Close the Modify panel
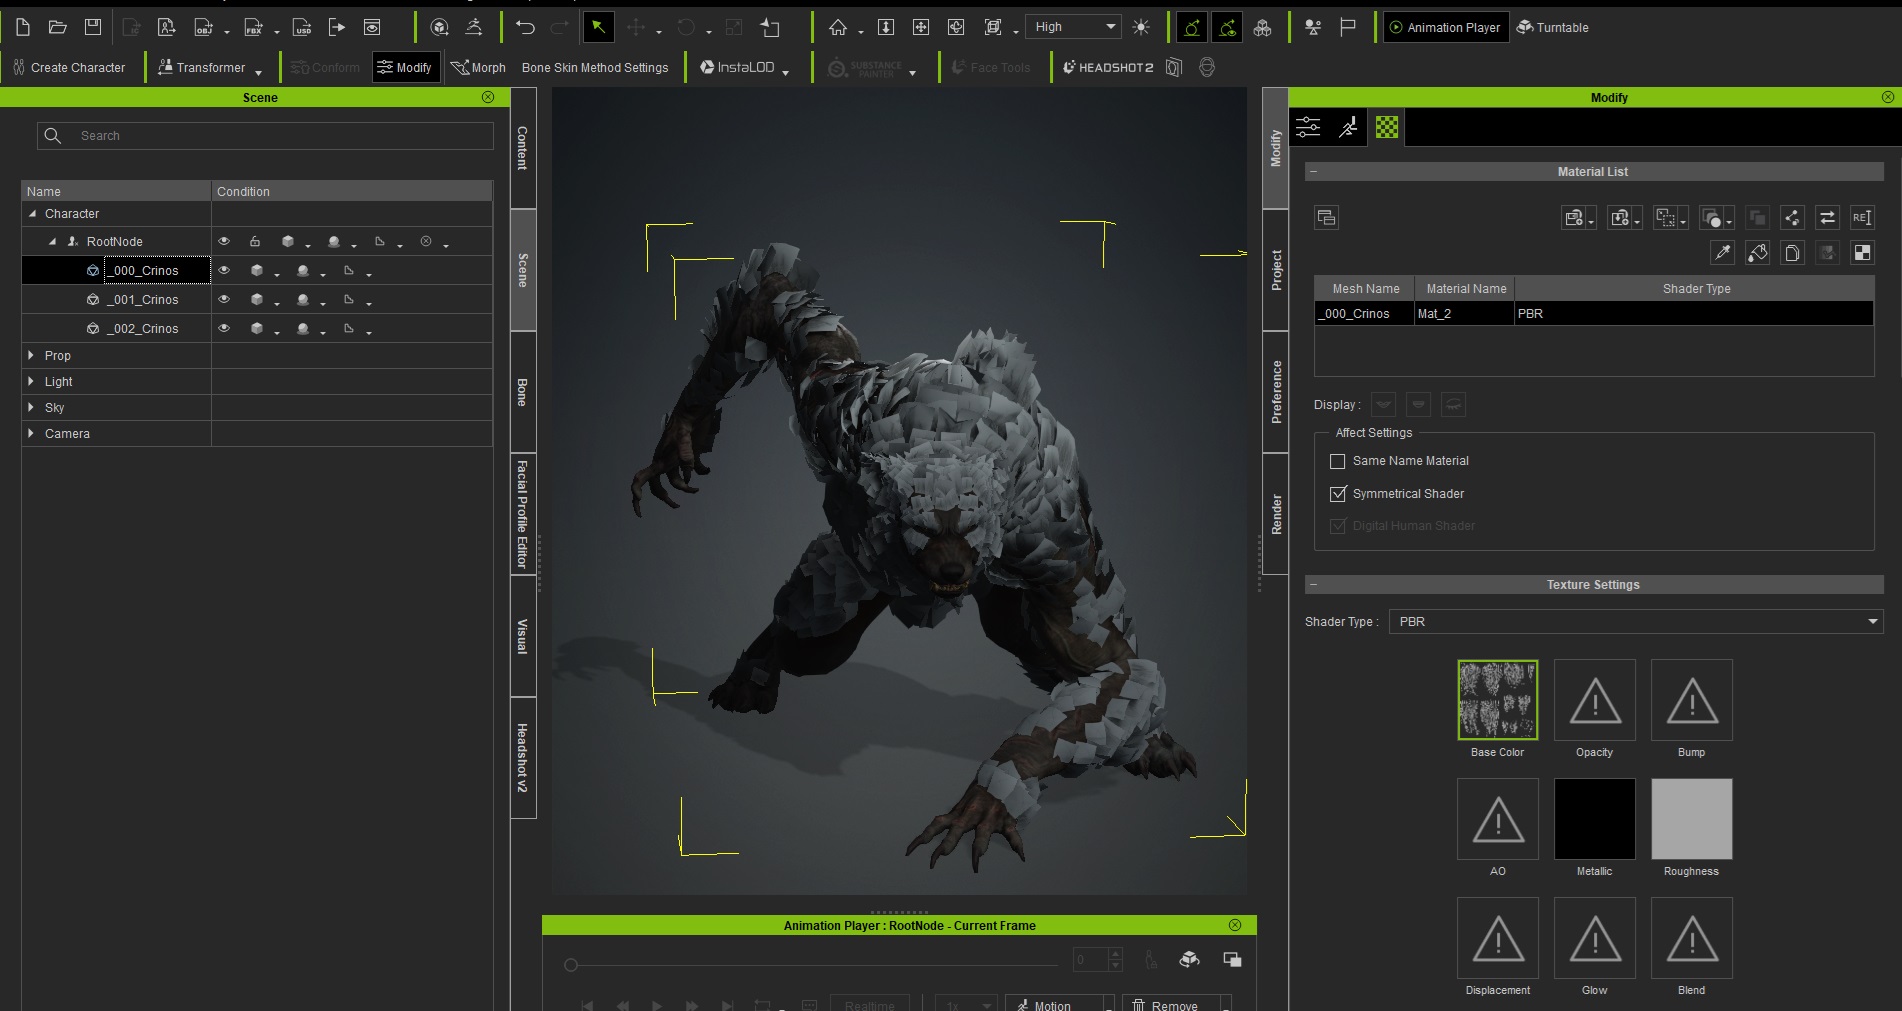 [1888, 97]
